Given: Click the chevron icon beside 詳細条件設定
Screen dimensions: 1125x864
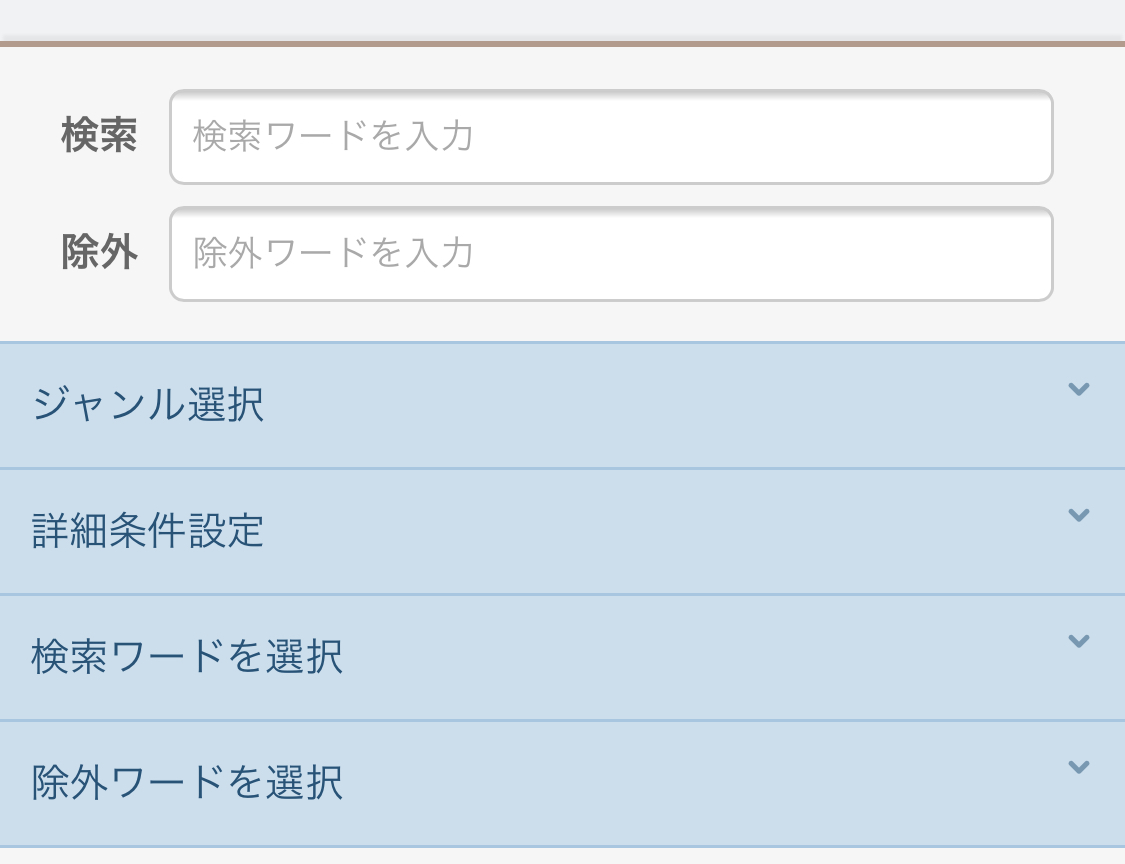Looking at the screenshot, I should [x=1078, y=516].
